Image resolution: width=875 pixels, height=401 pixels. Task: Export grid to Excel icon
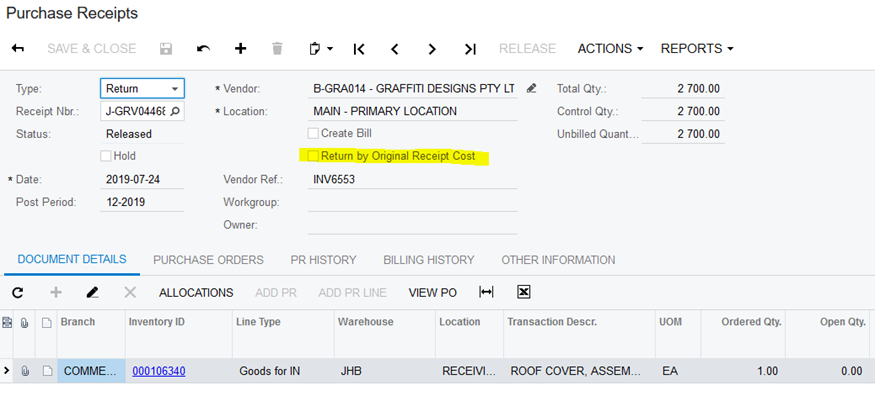click(523, 292)
